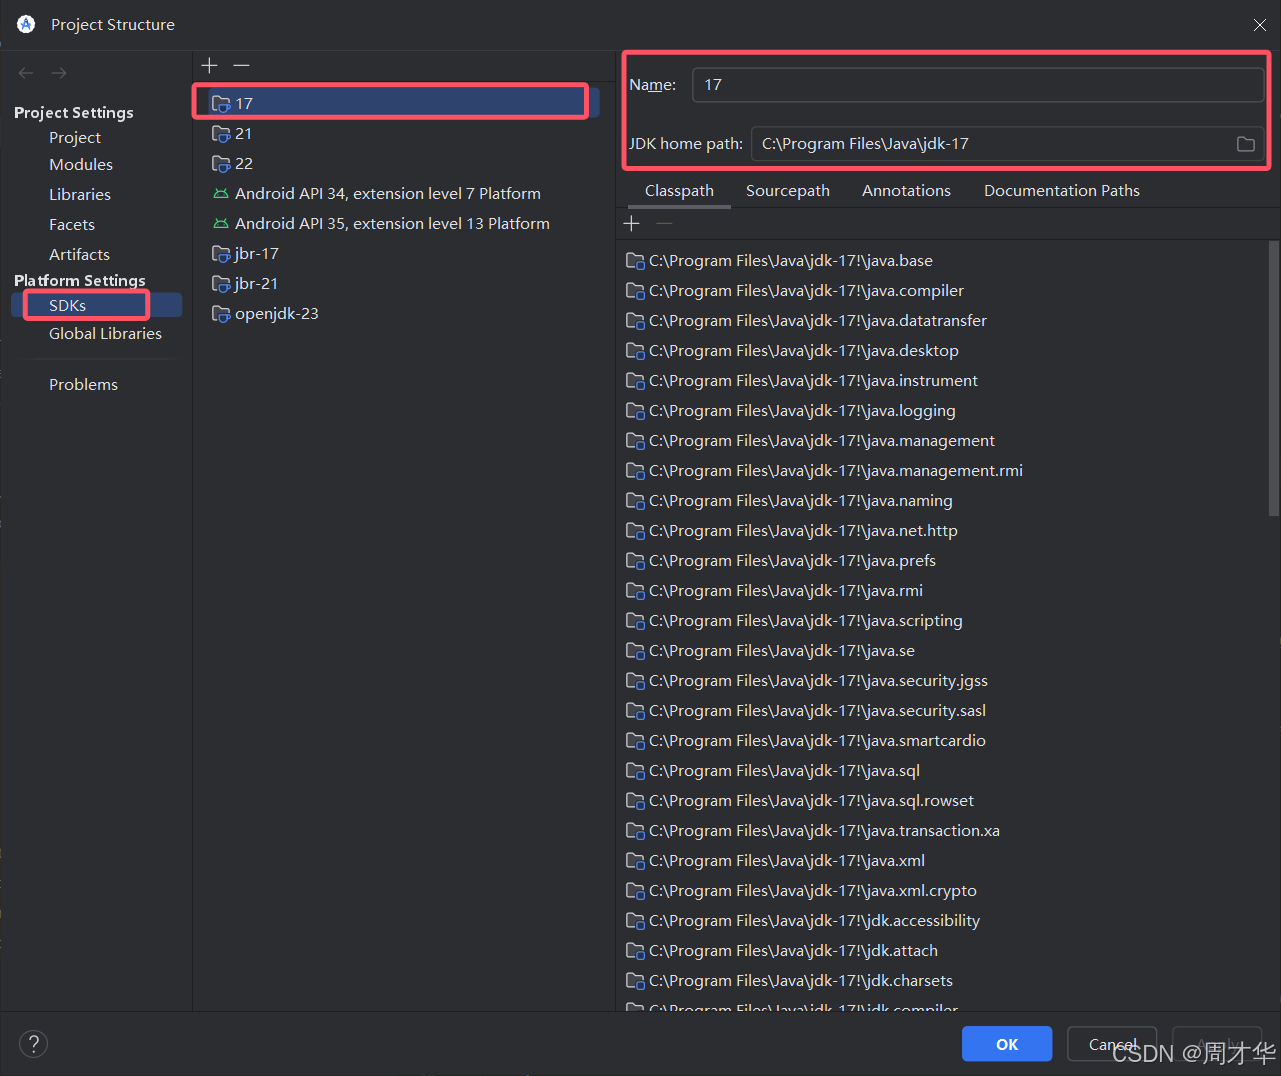Select SDKs under Platform Settings
1281x1076 pixels.
click(97, 306)
